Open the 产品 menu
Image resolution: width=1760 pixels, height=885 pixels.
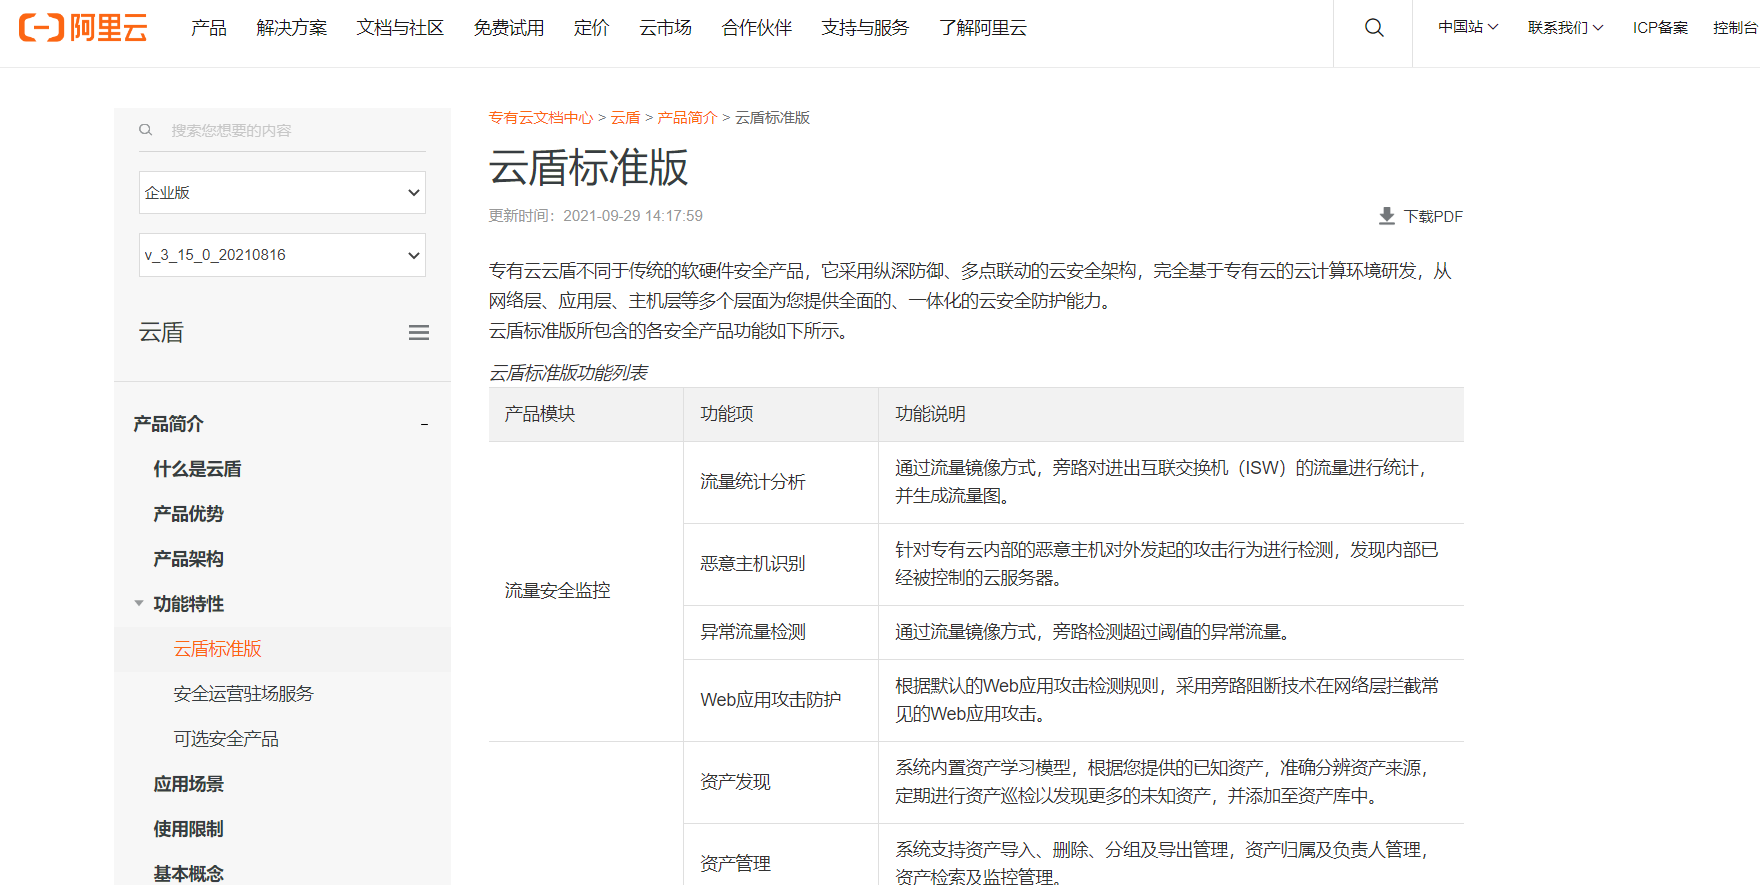pos(209,28)
